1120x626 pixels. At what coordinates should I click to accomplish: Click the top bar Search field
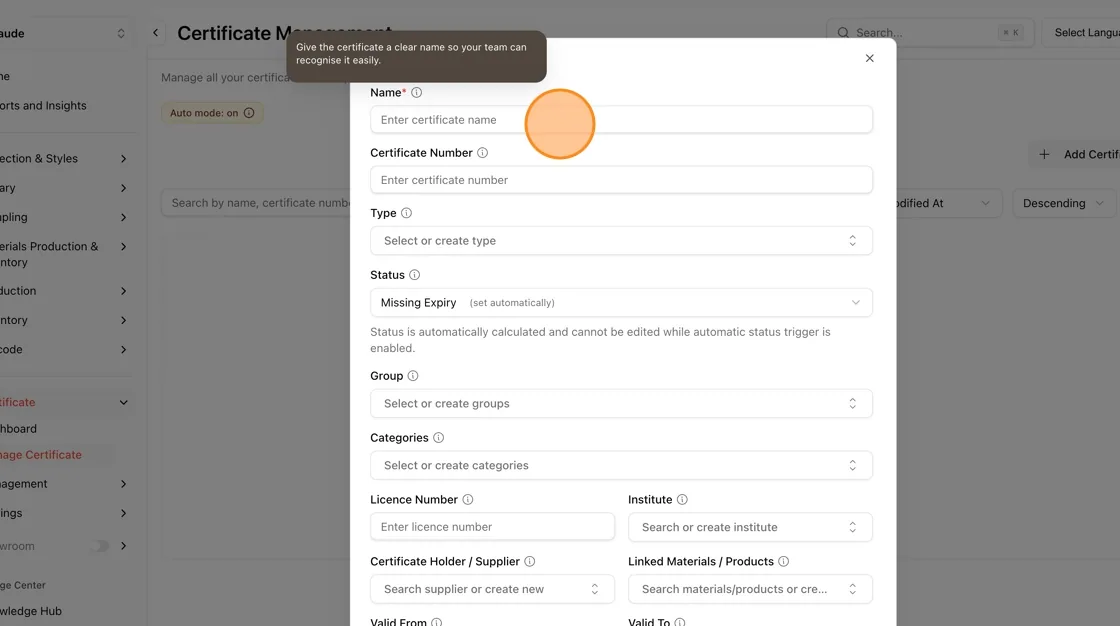tap(930, 33)
